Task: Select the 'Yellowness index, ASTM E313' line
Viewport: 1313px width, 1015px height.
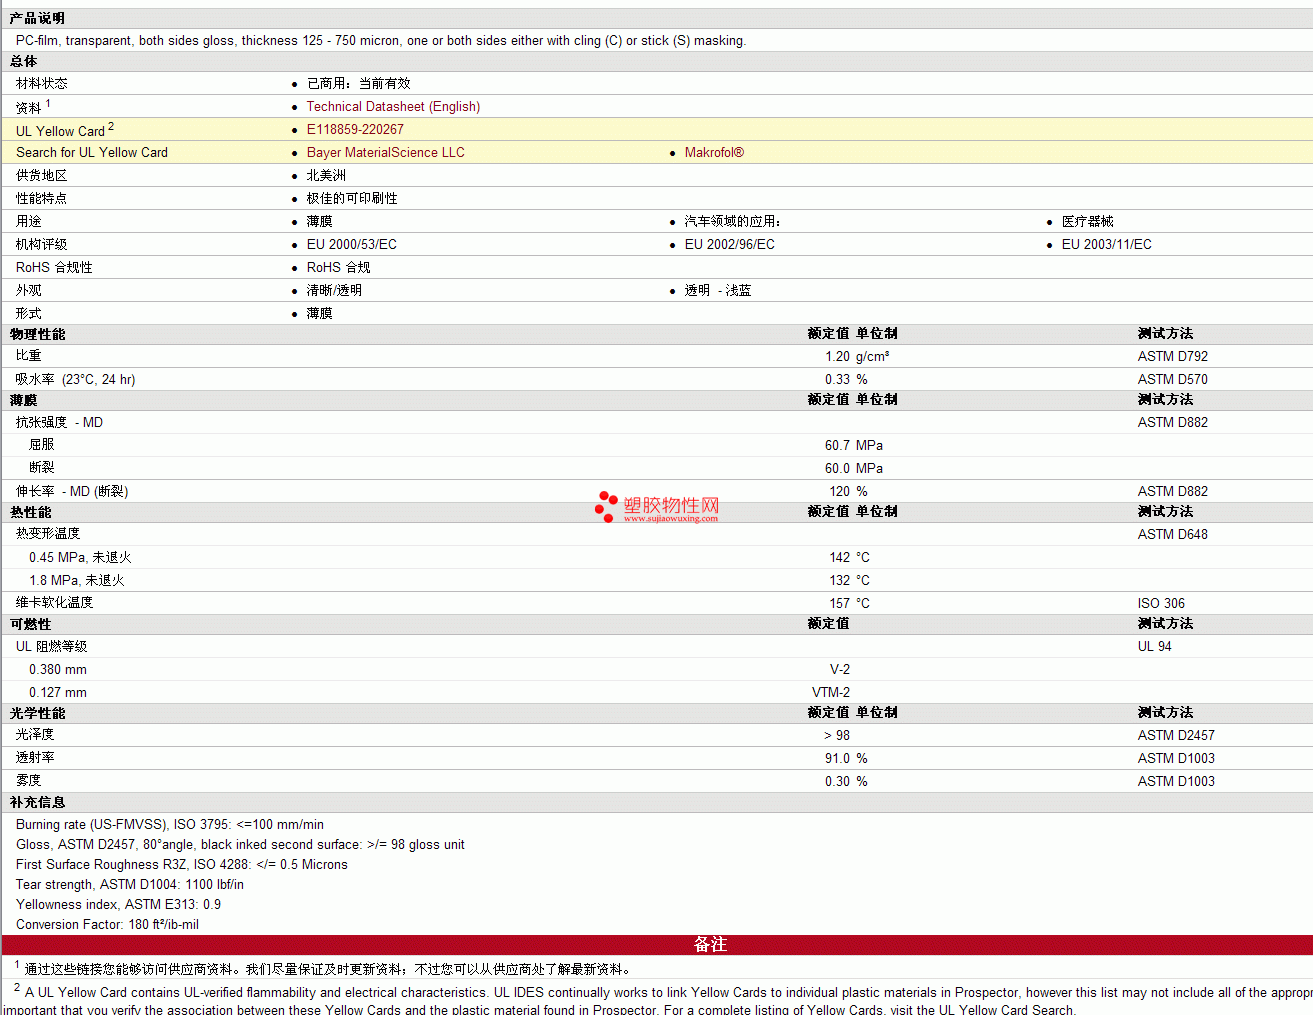Action: click(119, 905)
